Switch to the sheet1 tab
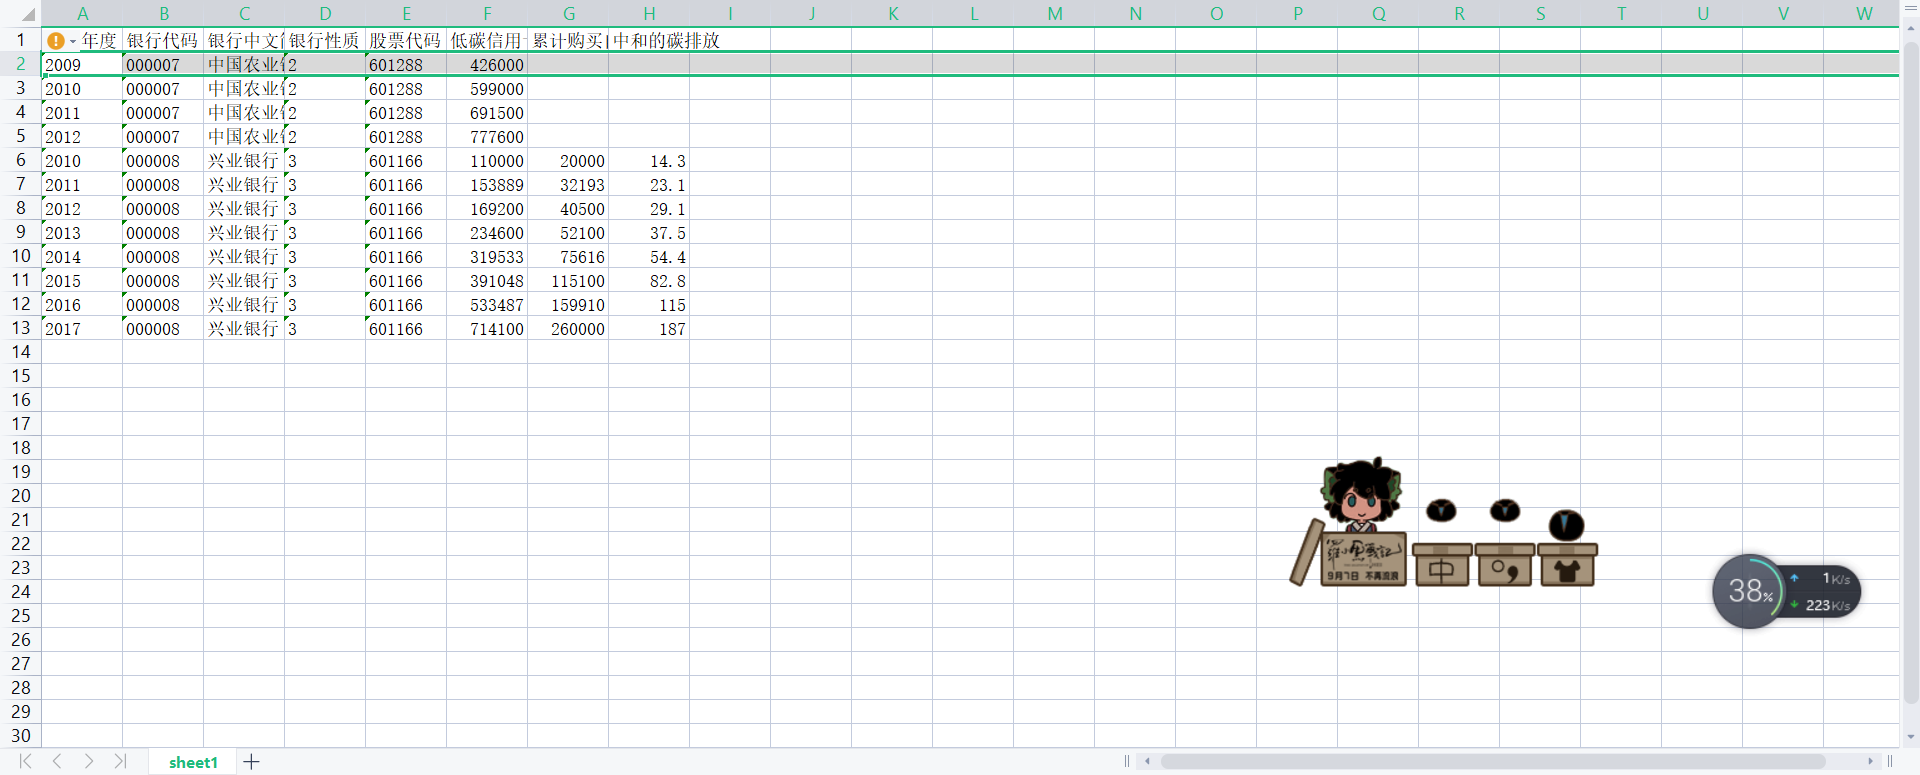1920x775 pixels. 193,762
